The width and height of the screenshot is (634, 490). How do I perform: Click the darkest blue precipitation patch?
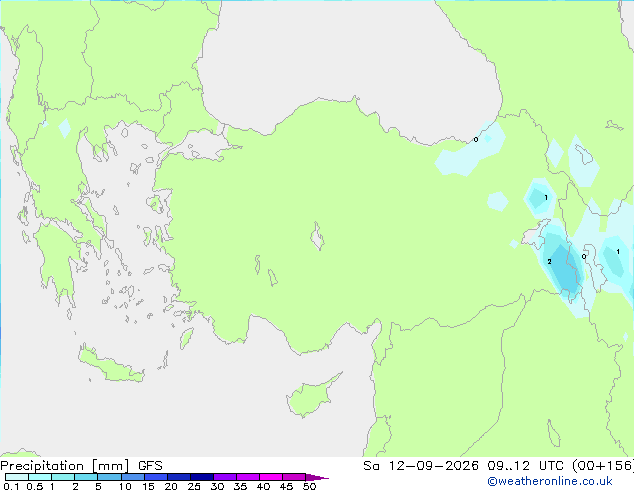564,269
